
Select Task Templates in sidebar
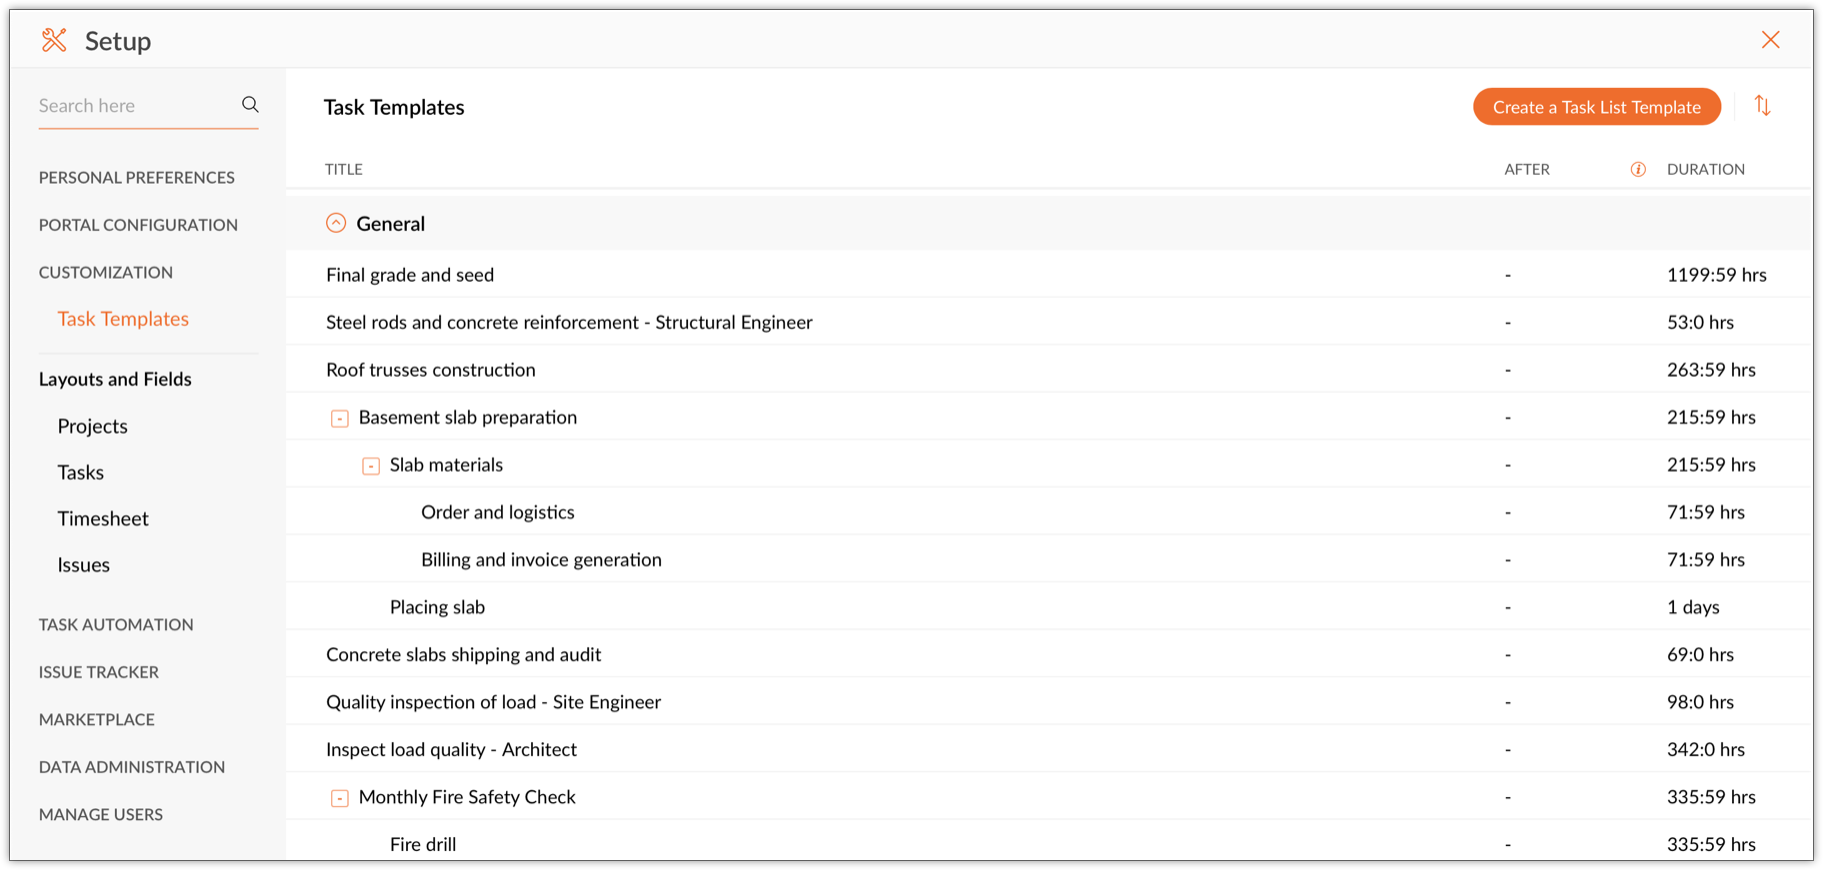click(x=123, y=319)
